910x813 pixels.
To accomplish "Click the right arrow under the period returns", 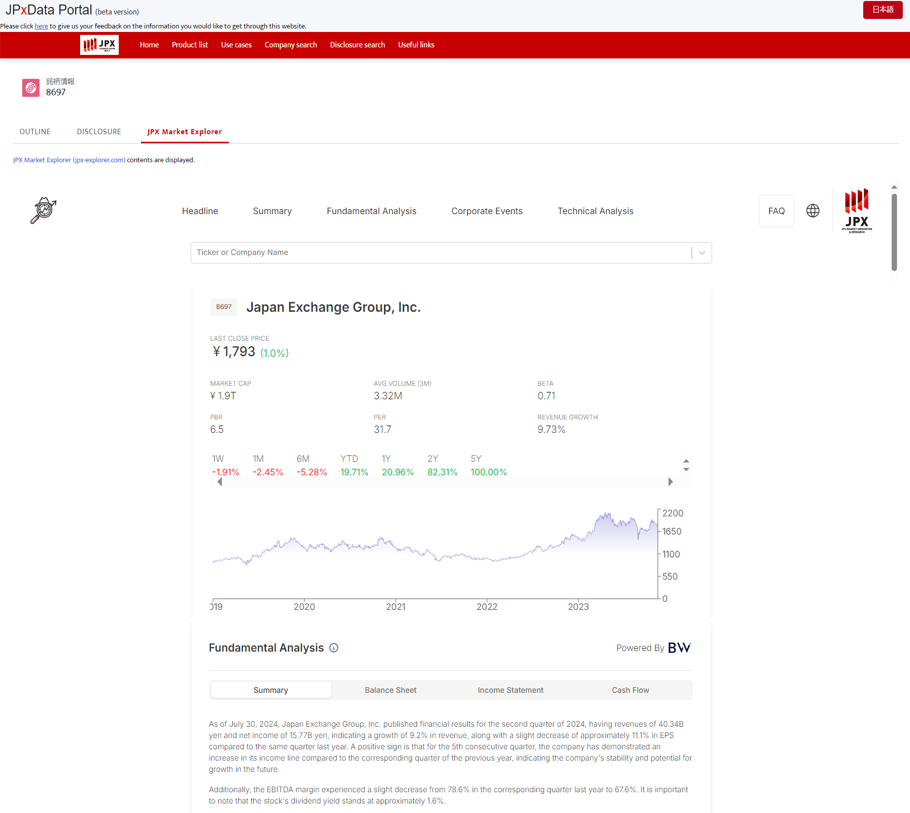I will [670, 482].
